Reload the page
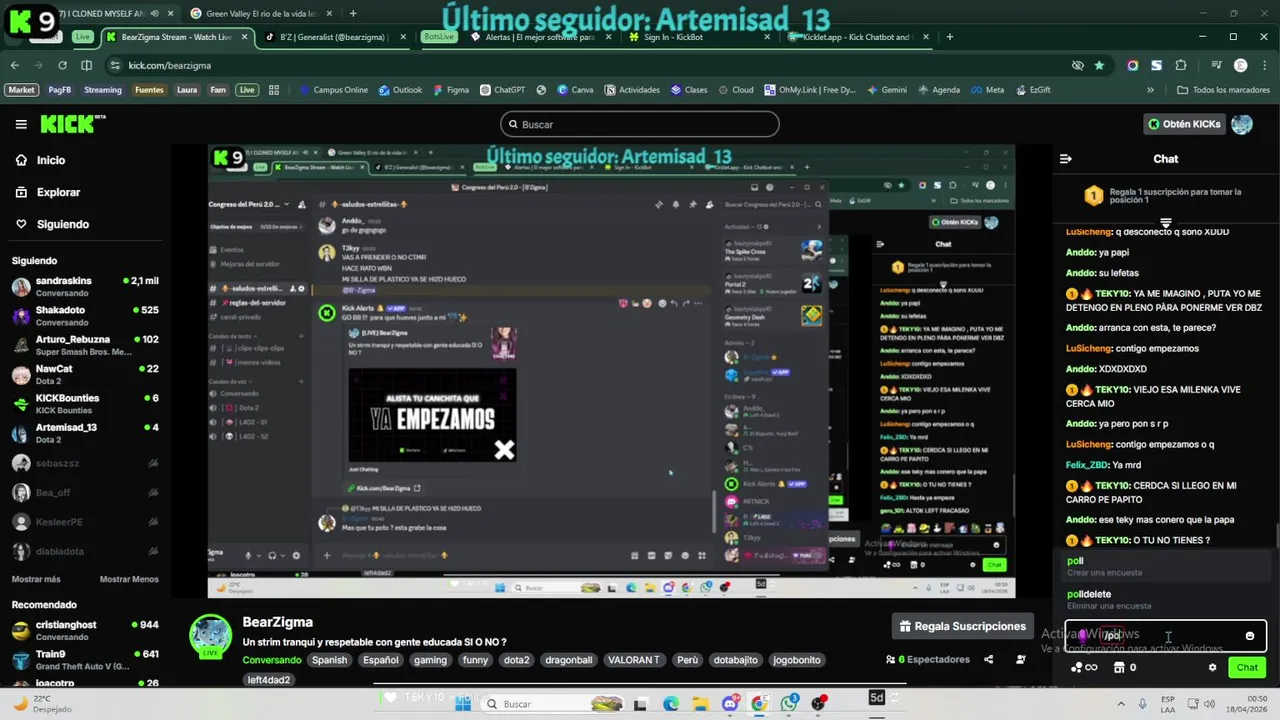 (x=62, y=65)
